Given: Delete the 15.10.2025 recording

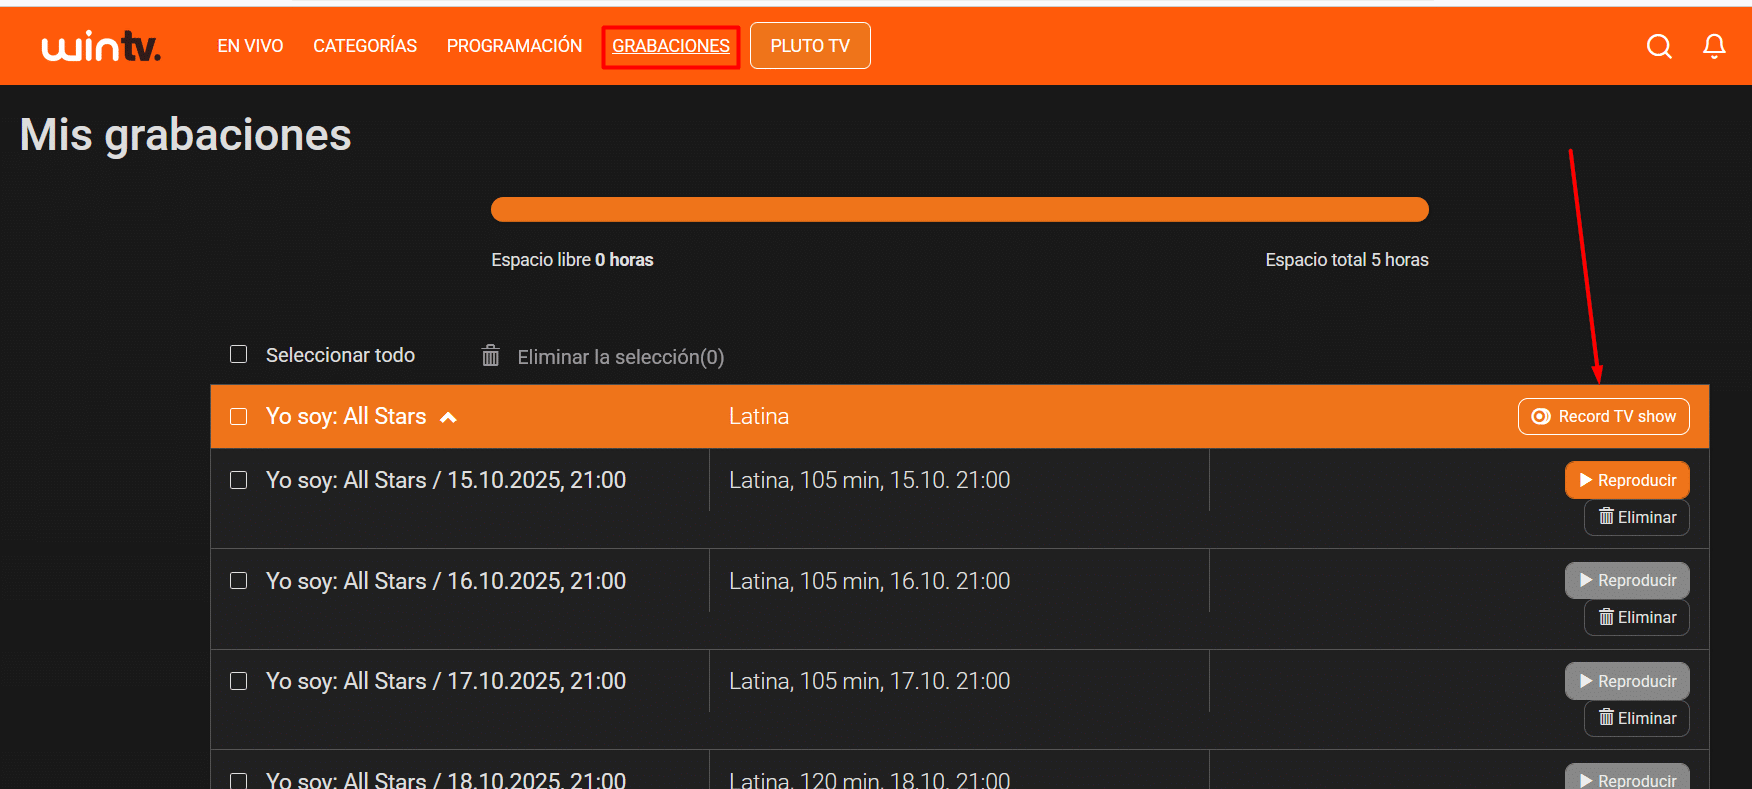Looking at the screenshot, I should [x=1636, y=517].
